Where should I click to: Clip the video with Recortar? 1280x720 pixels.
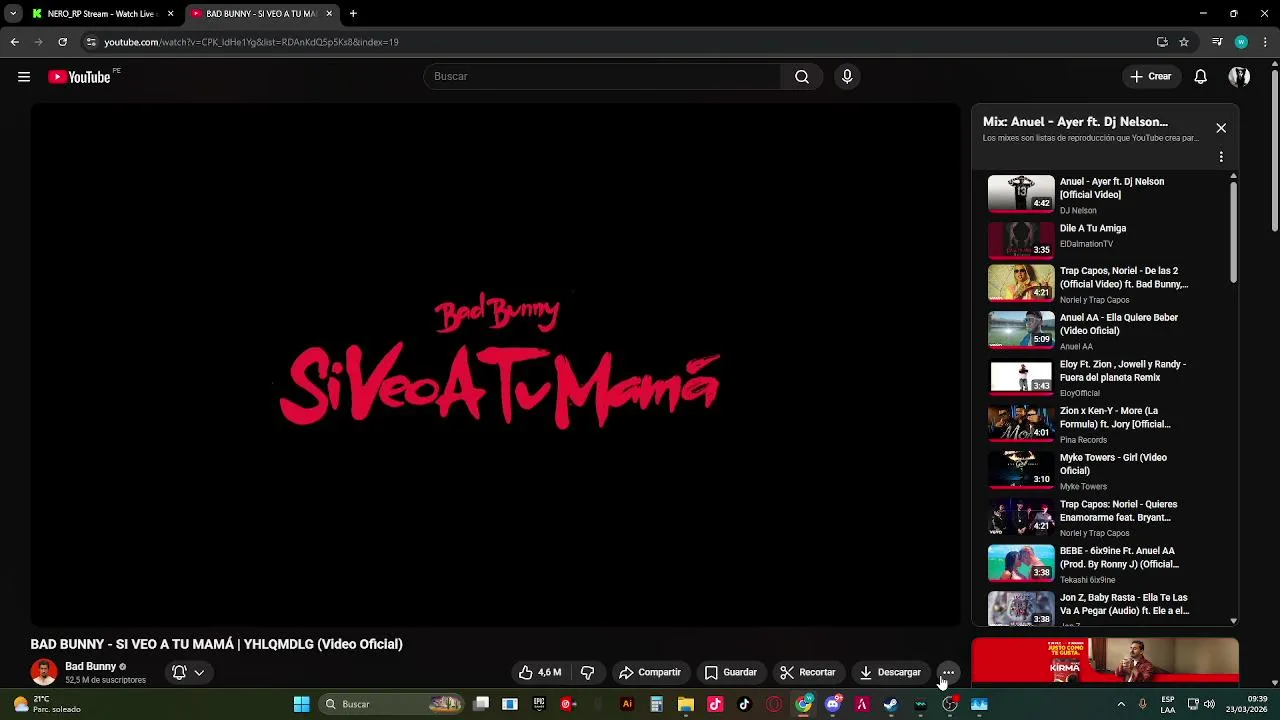[x=808, y=672]
